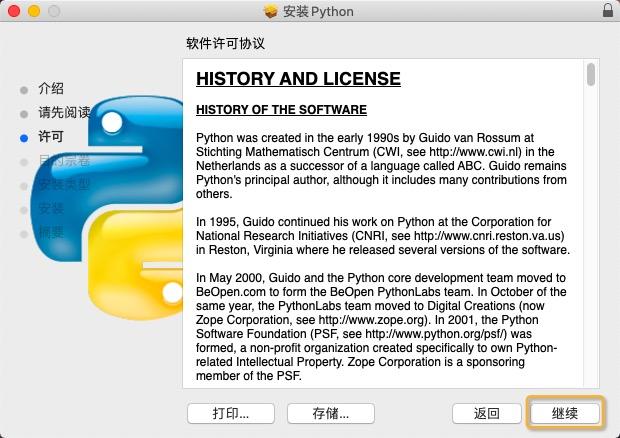Click the gray bullet beside 请先阅读

click(24, 114)
